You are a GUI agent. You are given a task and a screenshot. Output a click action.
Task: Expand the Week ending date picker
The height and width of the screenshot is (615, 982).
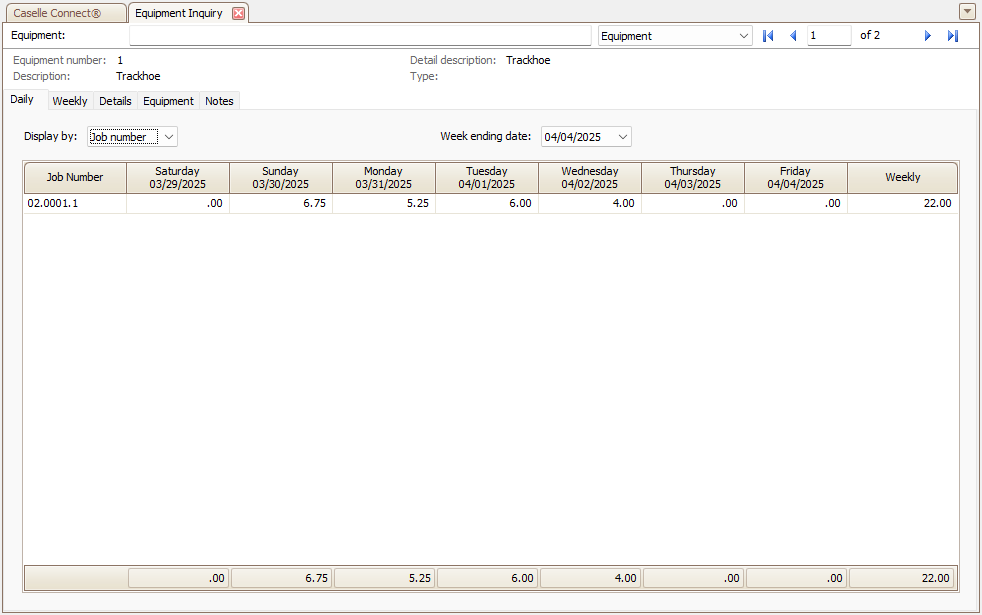pyautogui.click(x=623, y=137)
